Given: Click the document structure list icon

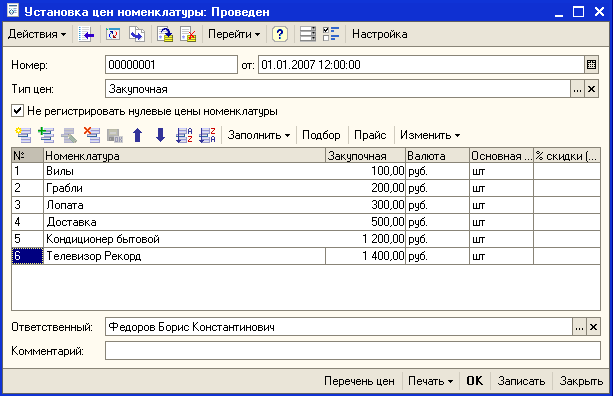Looking at the screenshot, I should (x=308, y=34).
